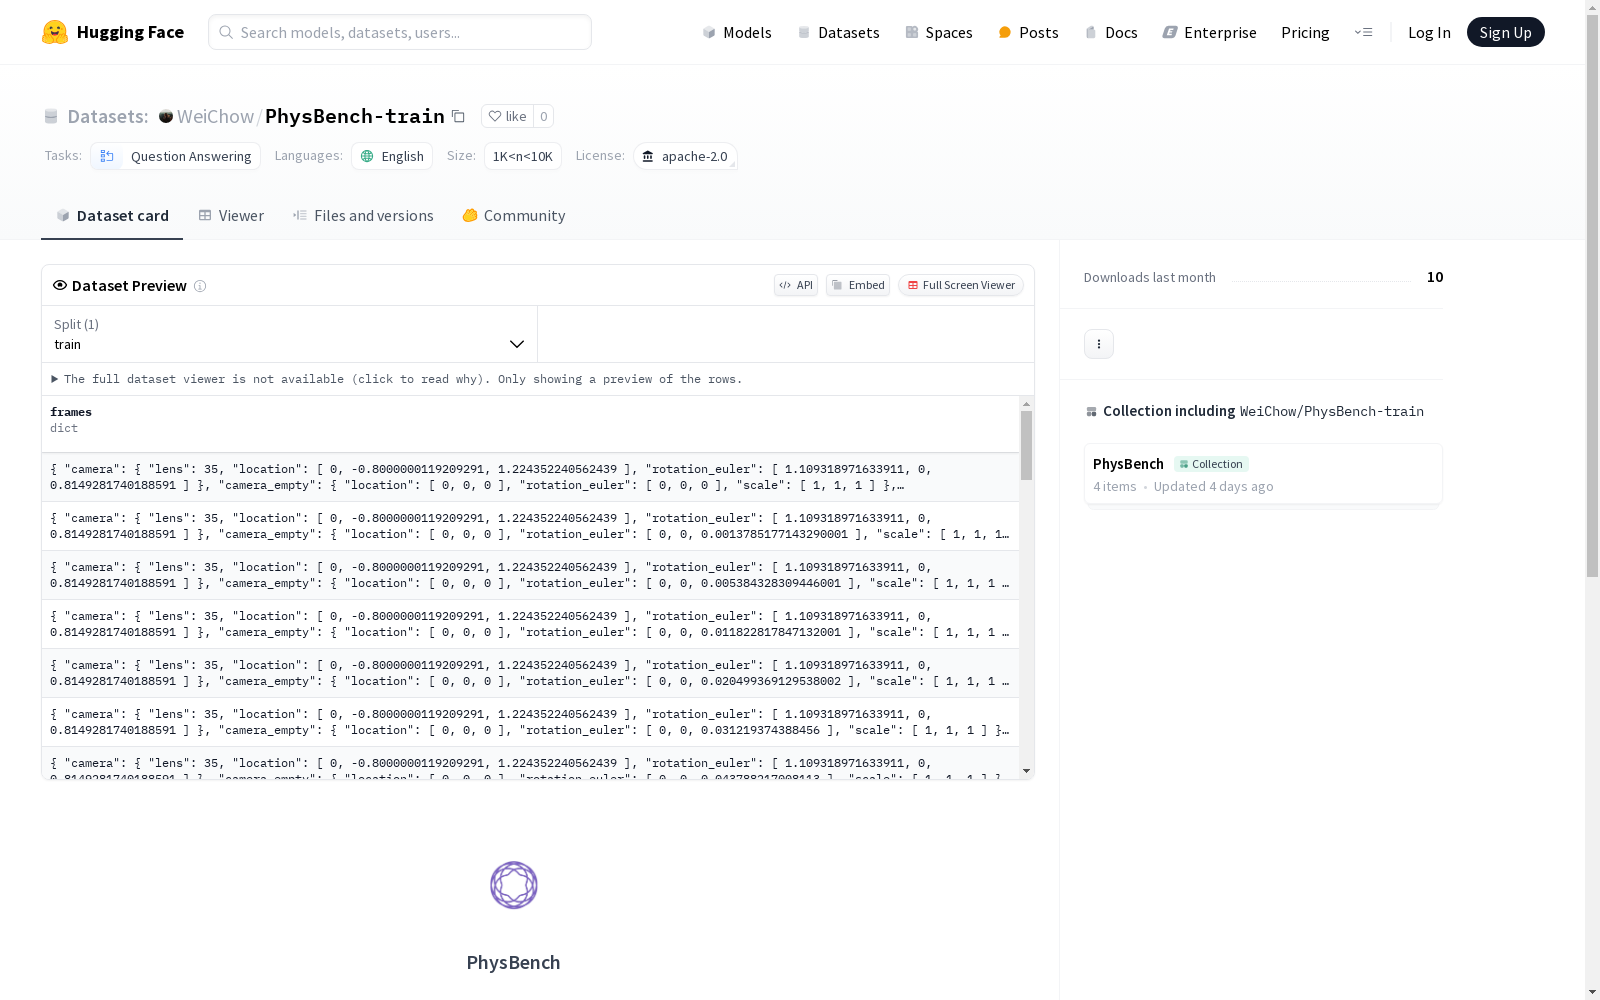
Task: Open Posts from top navigation
Action: 1028,32
